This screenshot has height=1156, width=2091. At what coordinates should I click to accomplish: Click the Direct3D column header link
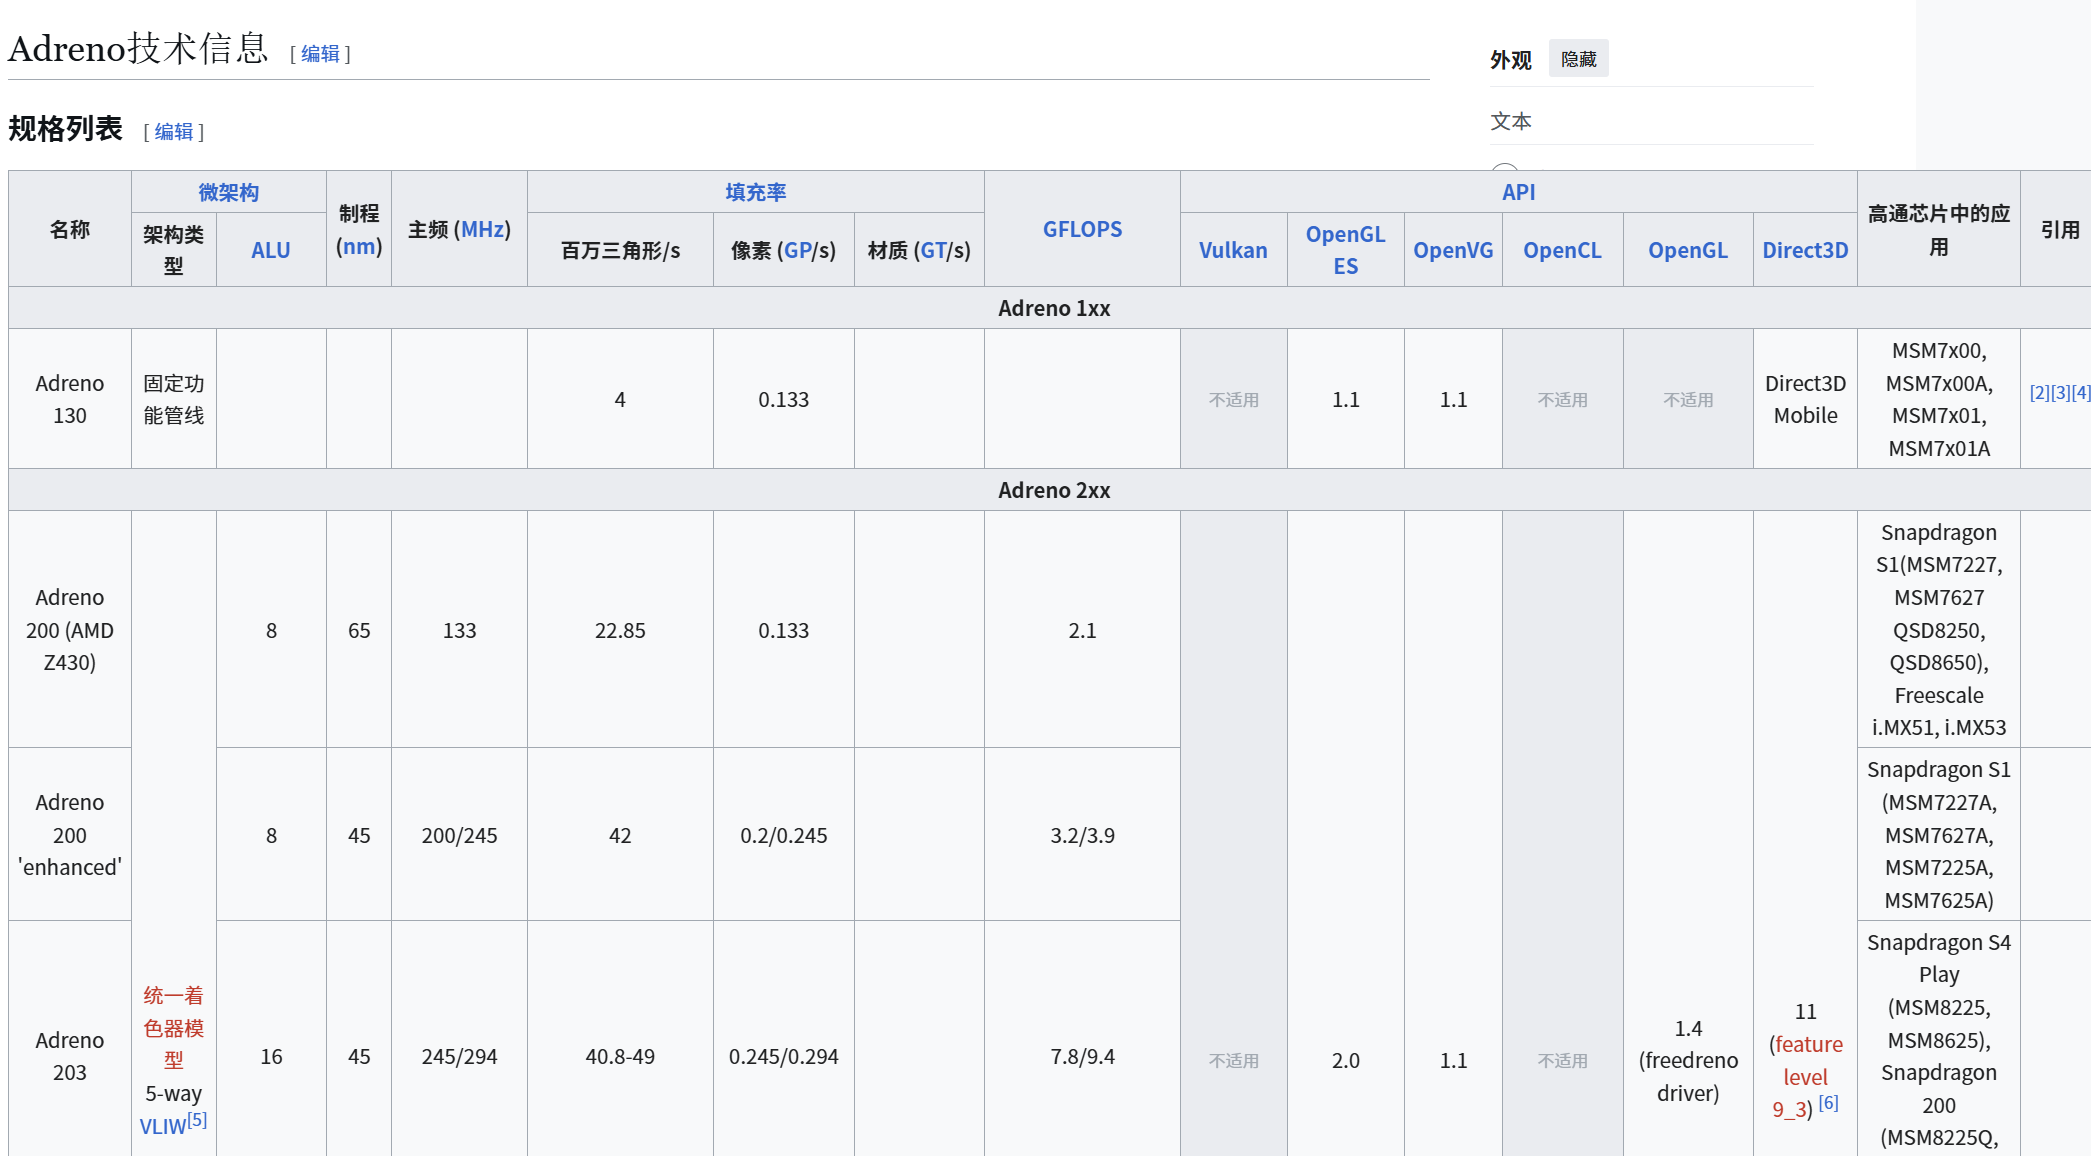[x=1804, y=250]
